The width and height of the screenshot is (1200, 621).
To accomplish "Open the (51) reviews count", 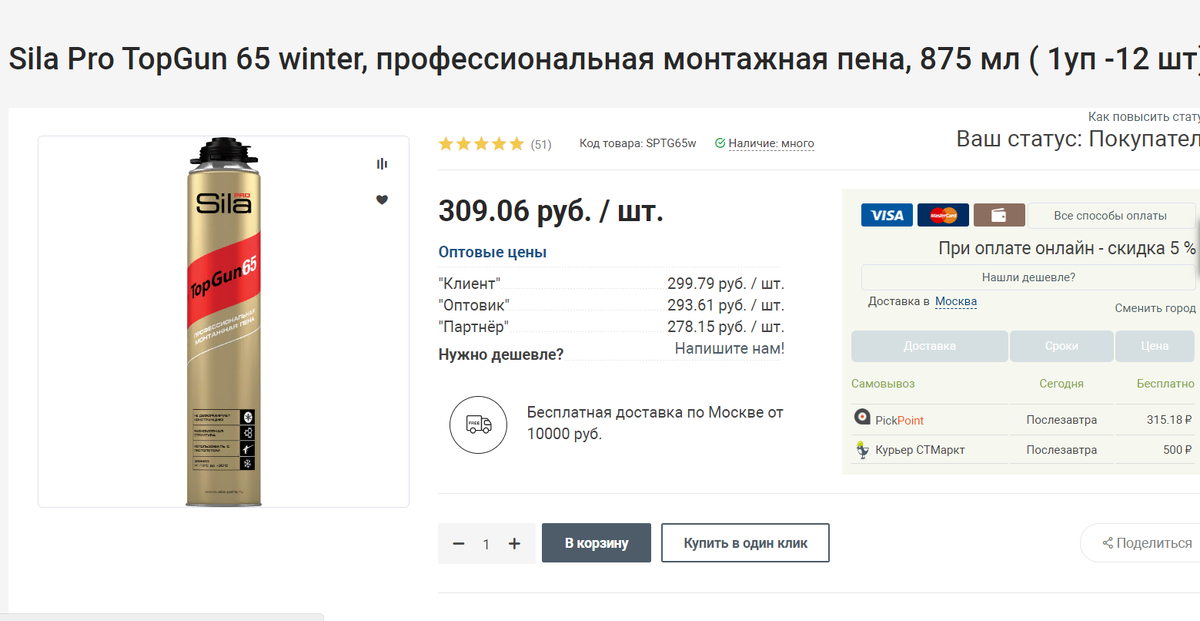I will point(541,144).
